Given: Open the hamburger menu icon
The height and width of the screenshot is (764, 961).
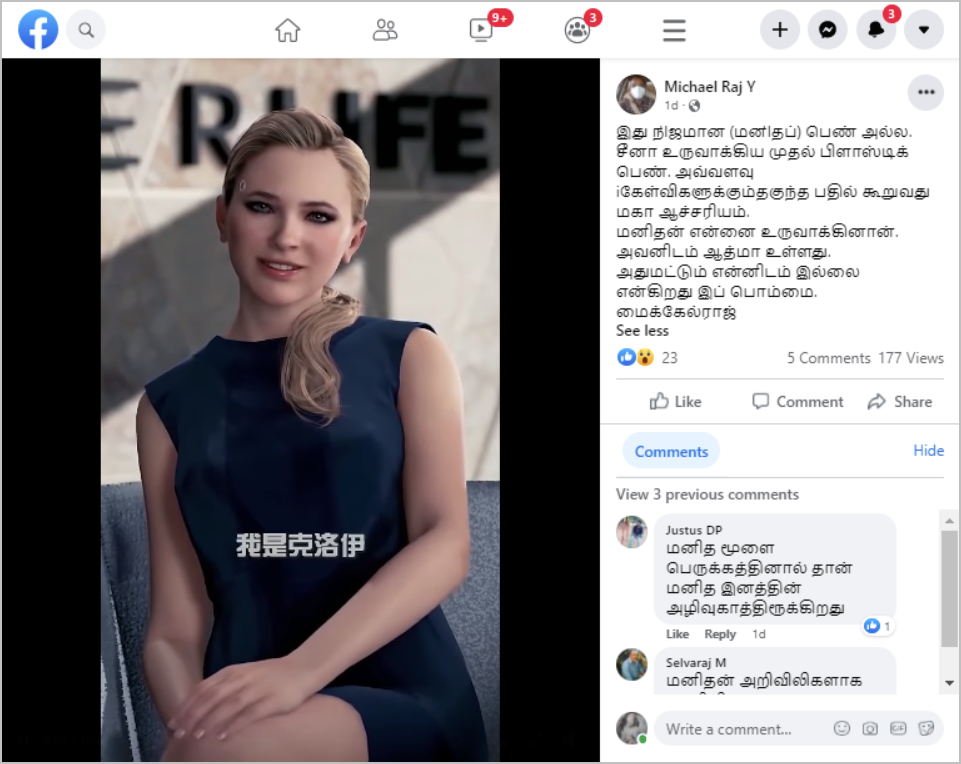Looking at the screenshot, I should point(674,30).
